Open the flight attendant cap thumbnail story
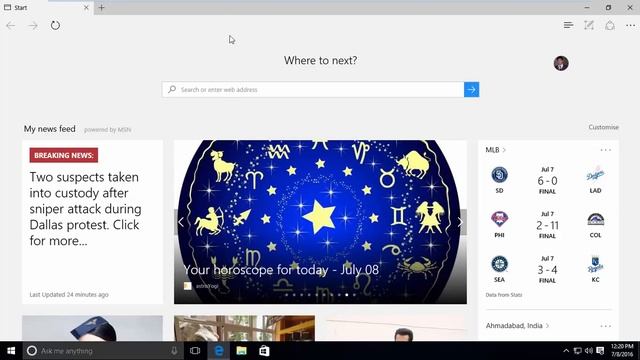This screenshot has width=640, height=360. (x=92, y=328)
